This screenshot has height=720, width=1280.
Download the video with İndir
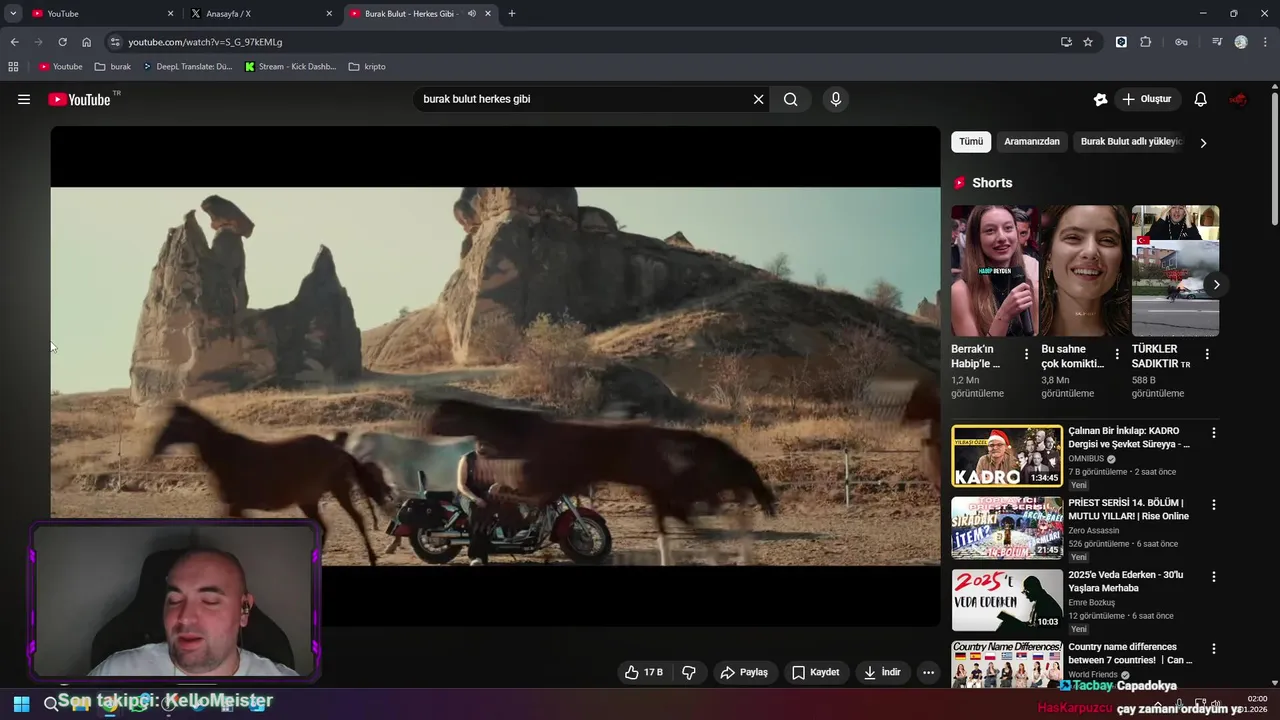click(x=883, y=672)
